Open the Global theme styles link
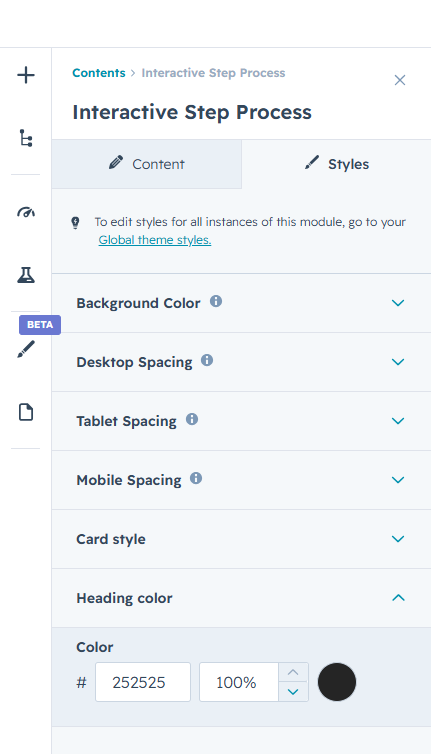The image size is (431, 754). 155,239
